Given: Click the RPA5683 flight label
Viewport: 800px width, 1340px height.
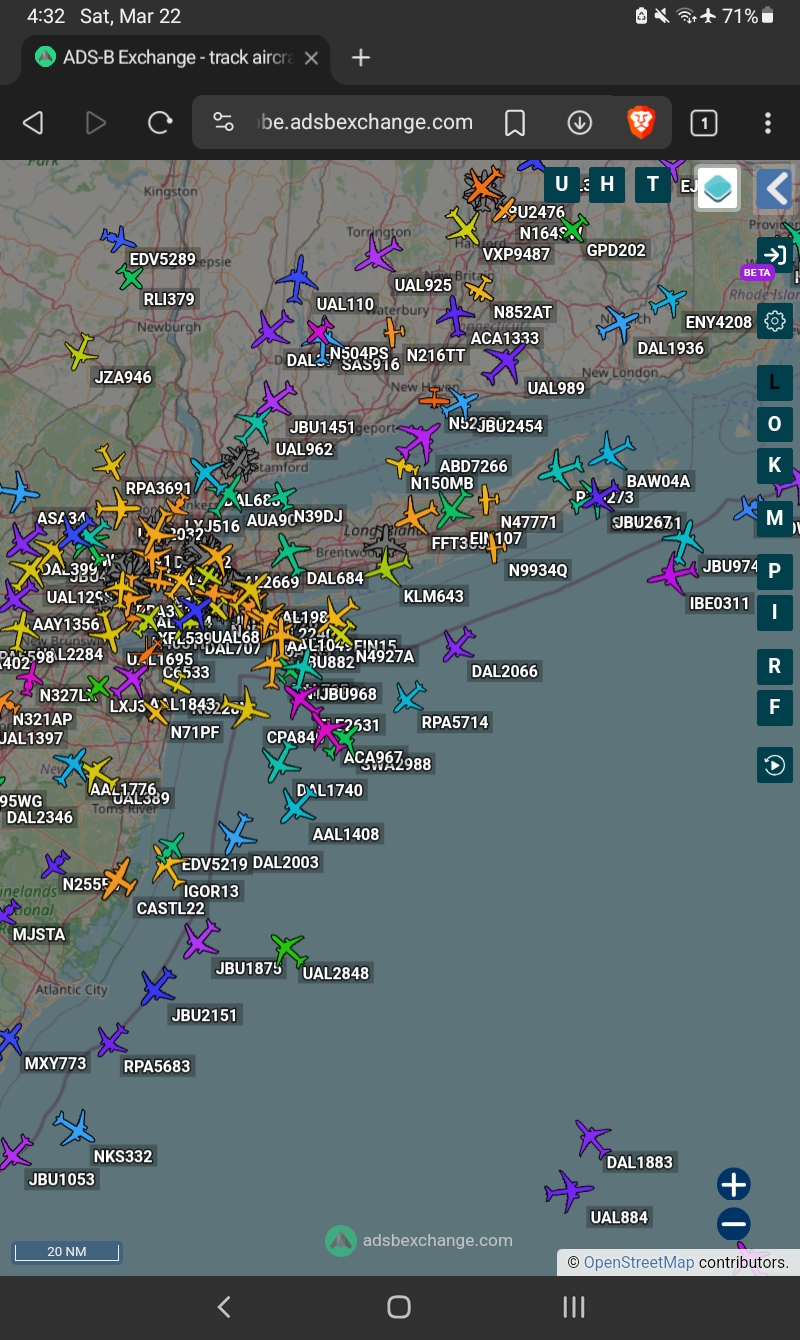Looking at the screenshot, I should point(157,1066).
